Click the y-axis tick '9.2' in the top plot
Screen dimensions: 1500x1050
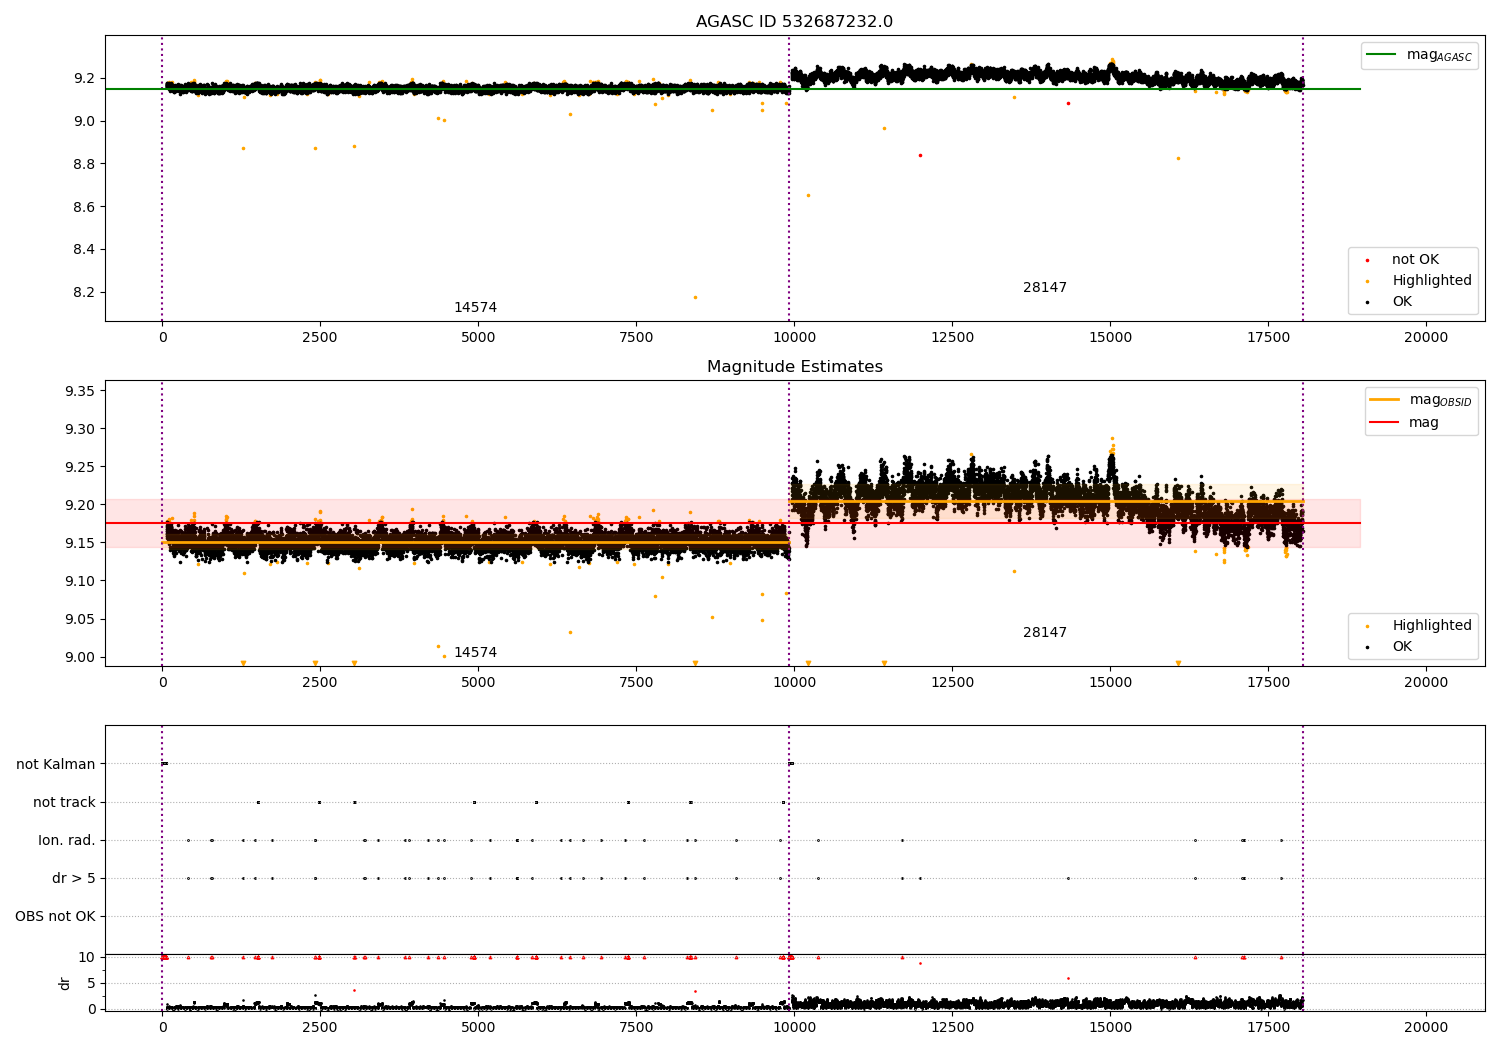pyautogui.click(x=84, y=79)
